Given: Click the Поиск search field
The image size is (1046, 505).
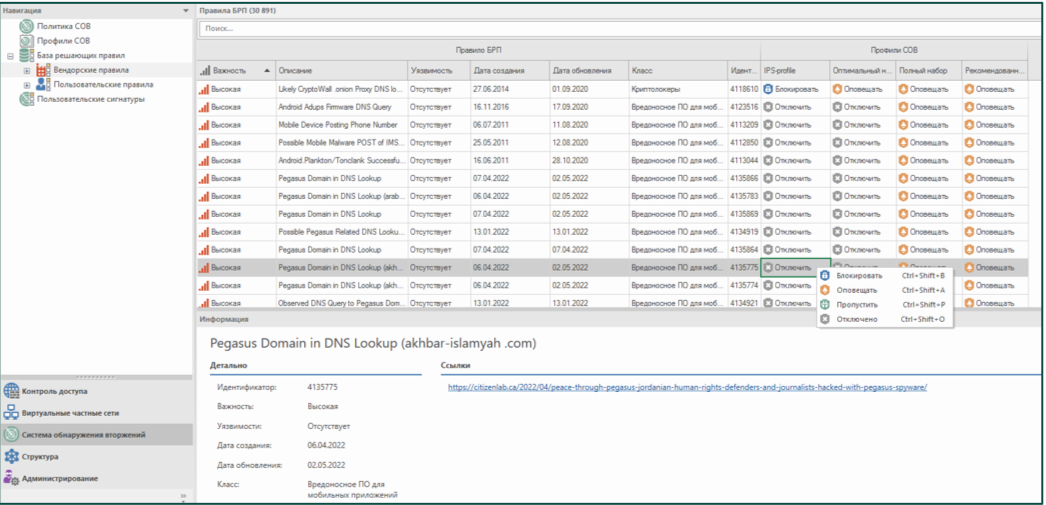Looking at the screenshot, I should pos(619,29).
